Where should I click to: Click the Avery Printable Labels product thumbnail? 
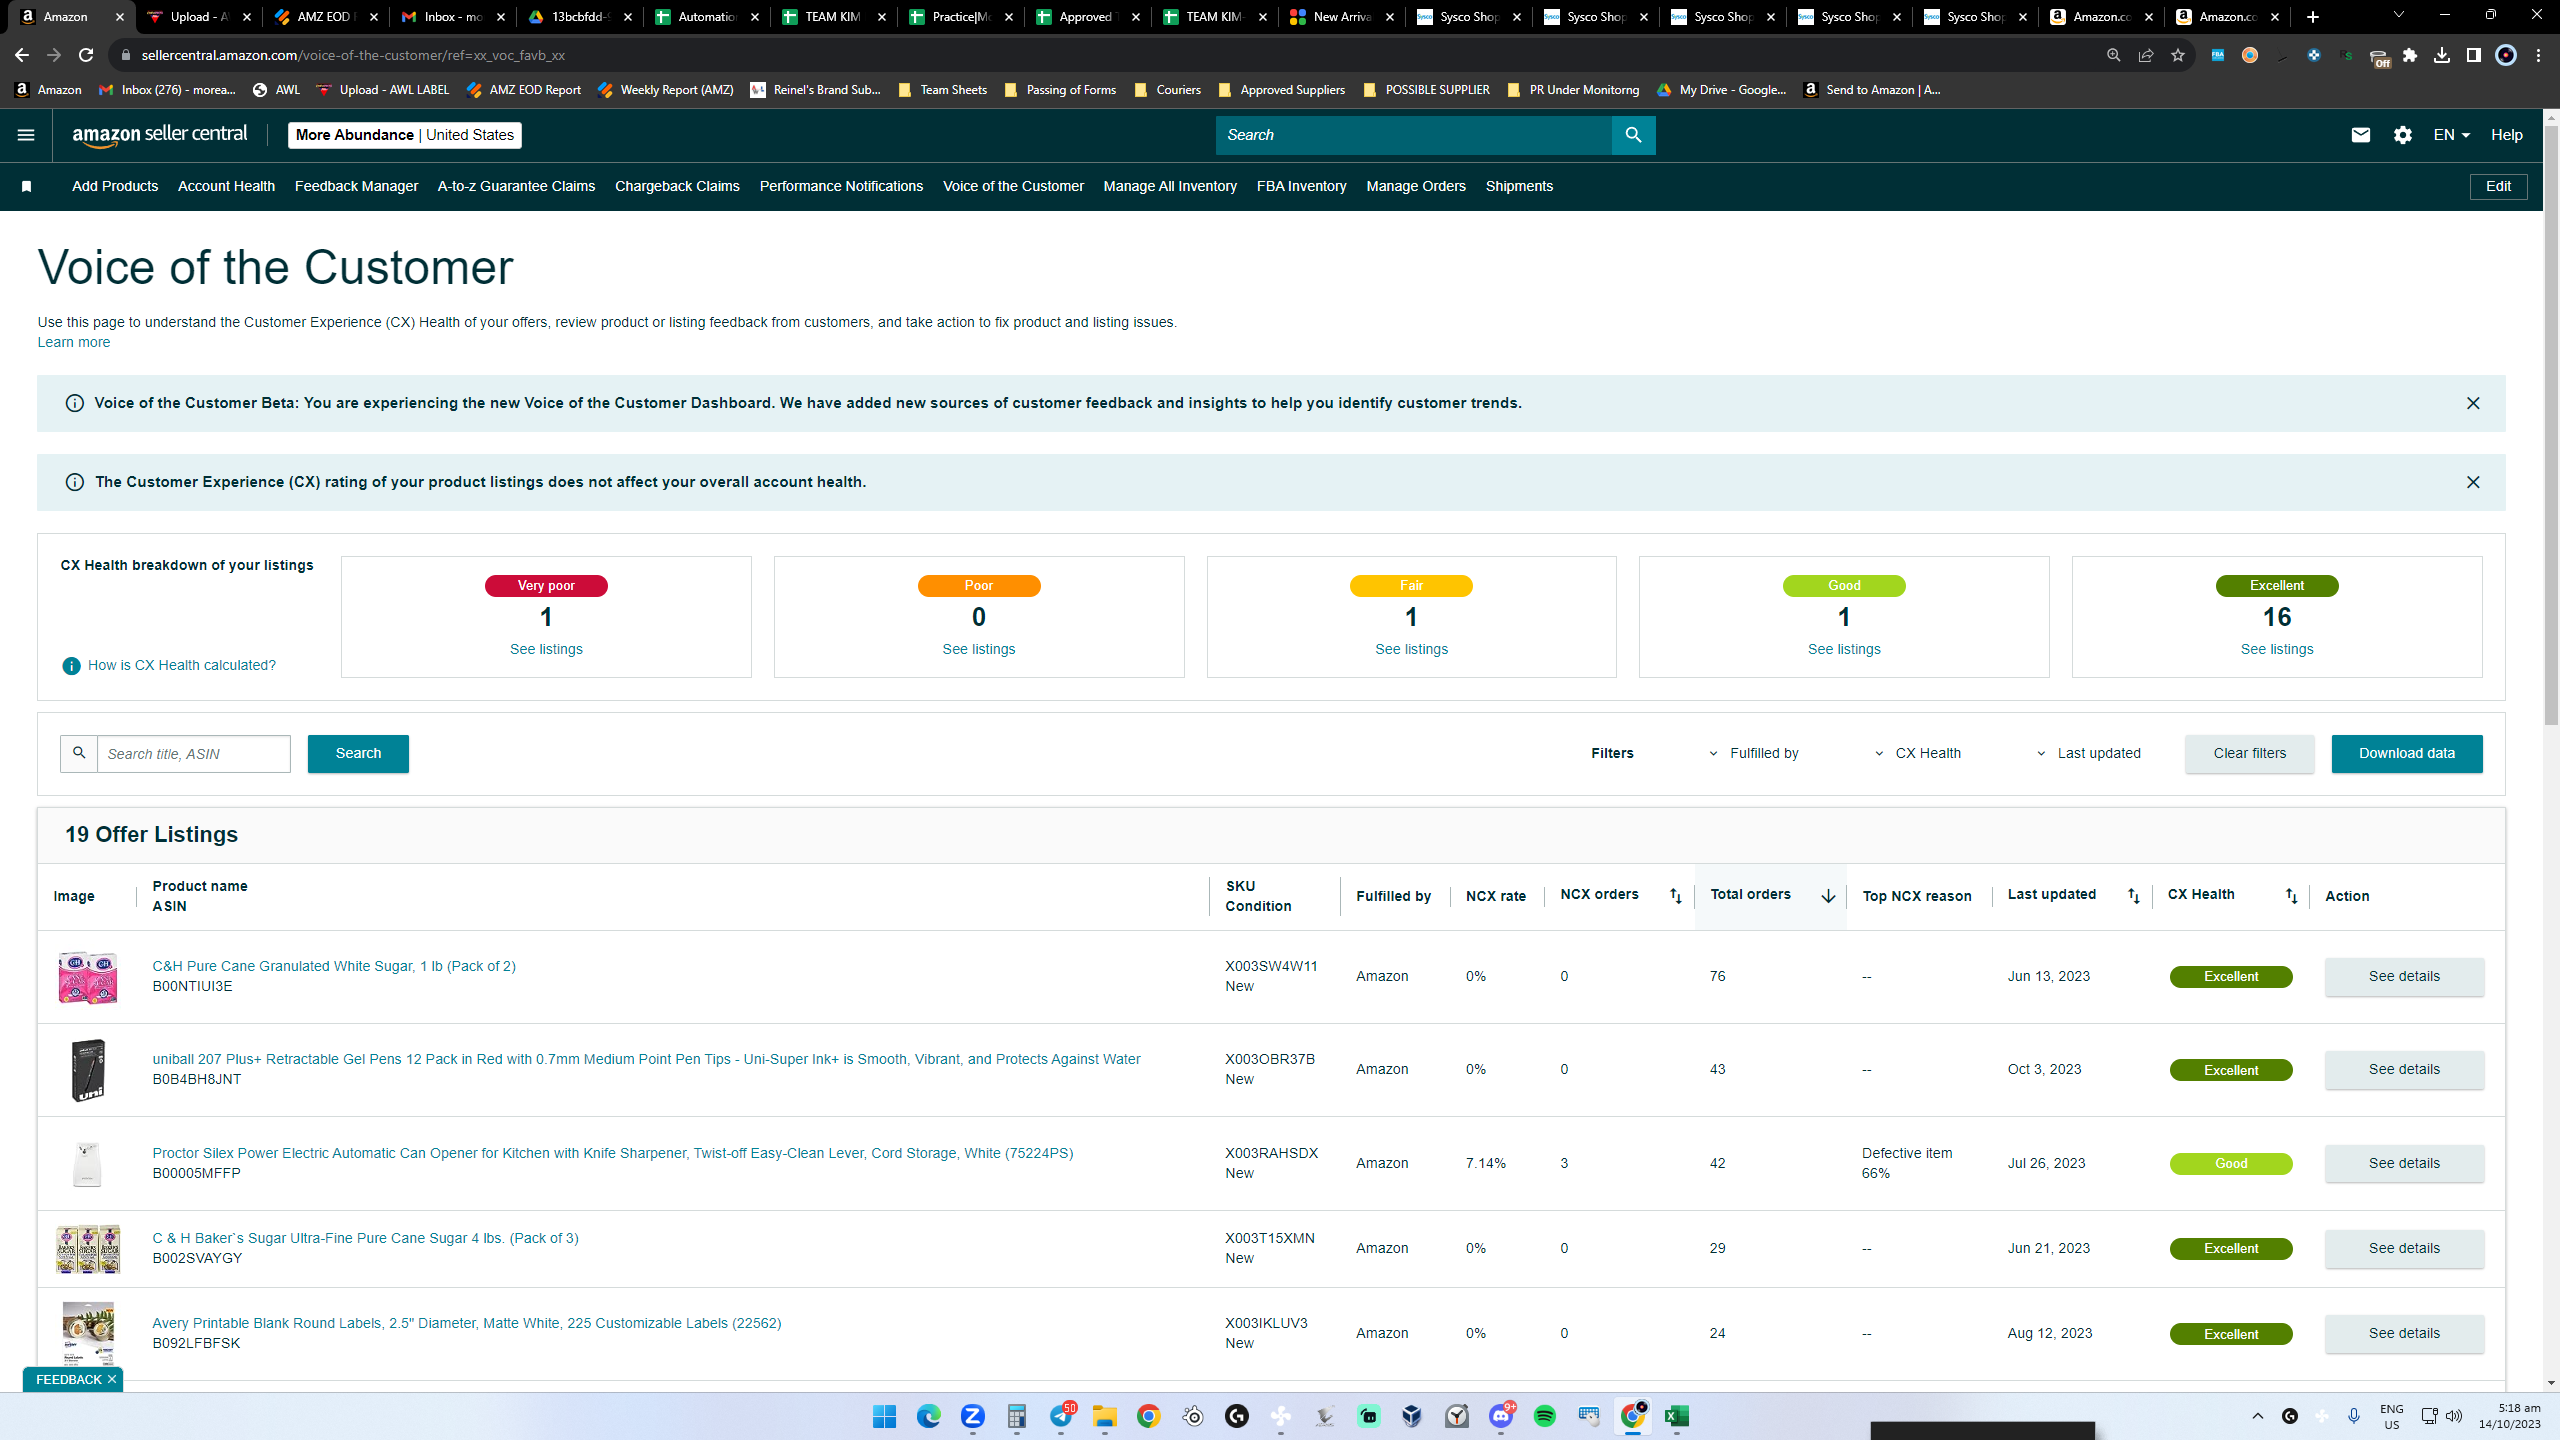(88, 1334)
